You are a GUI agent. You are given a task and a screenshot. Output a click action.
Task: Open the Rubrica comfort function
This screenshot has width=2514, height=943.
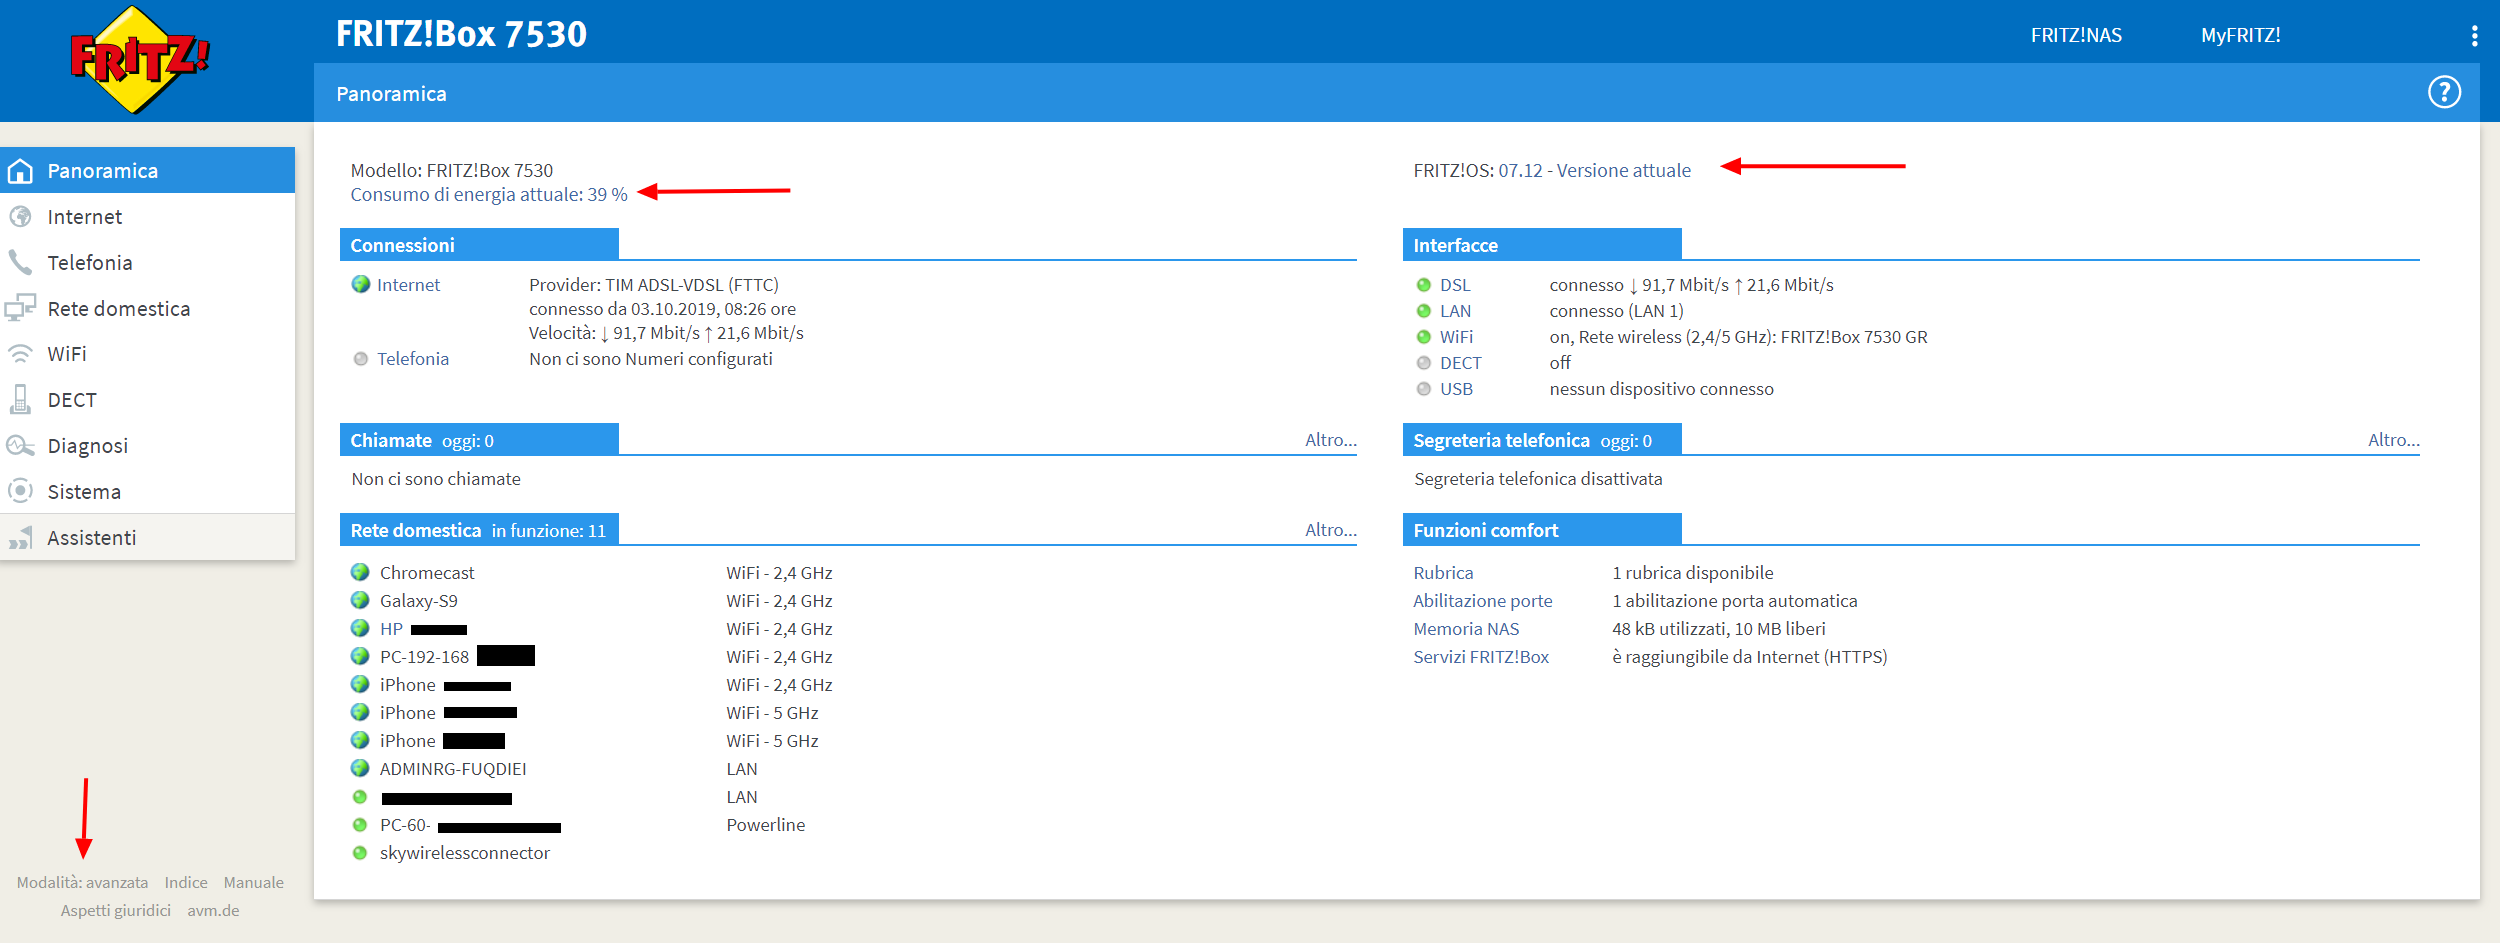[x=1443, y=573]
